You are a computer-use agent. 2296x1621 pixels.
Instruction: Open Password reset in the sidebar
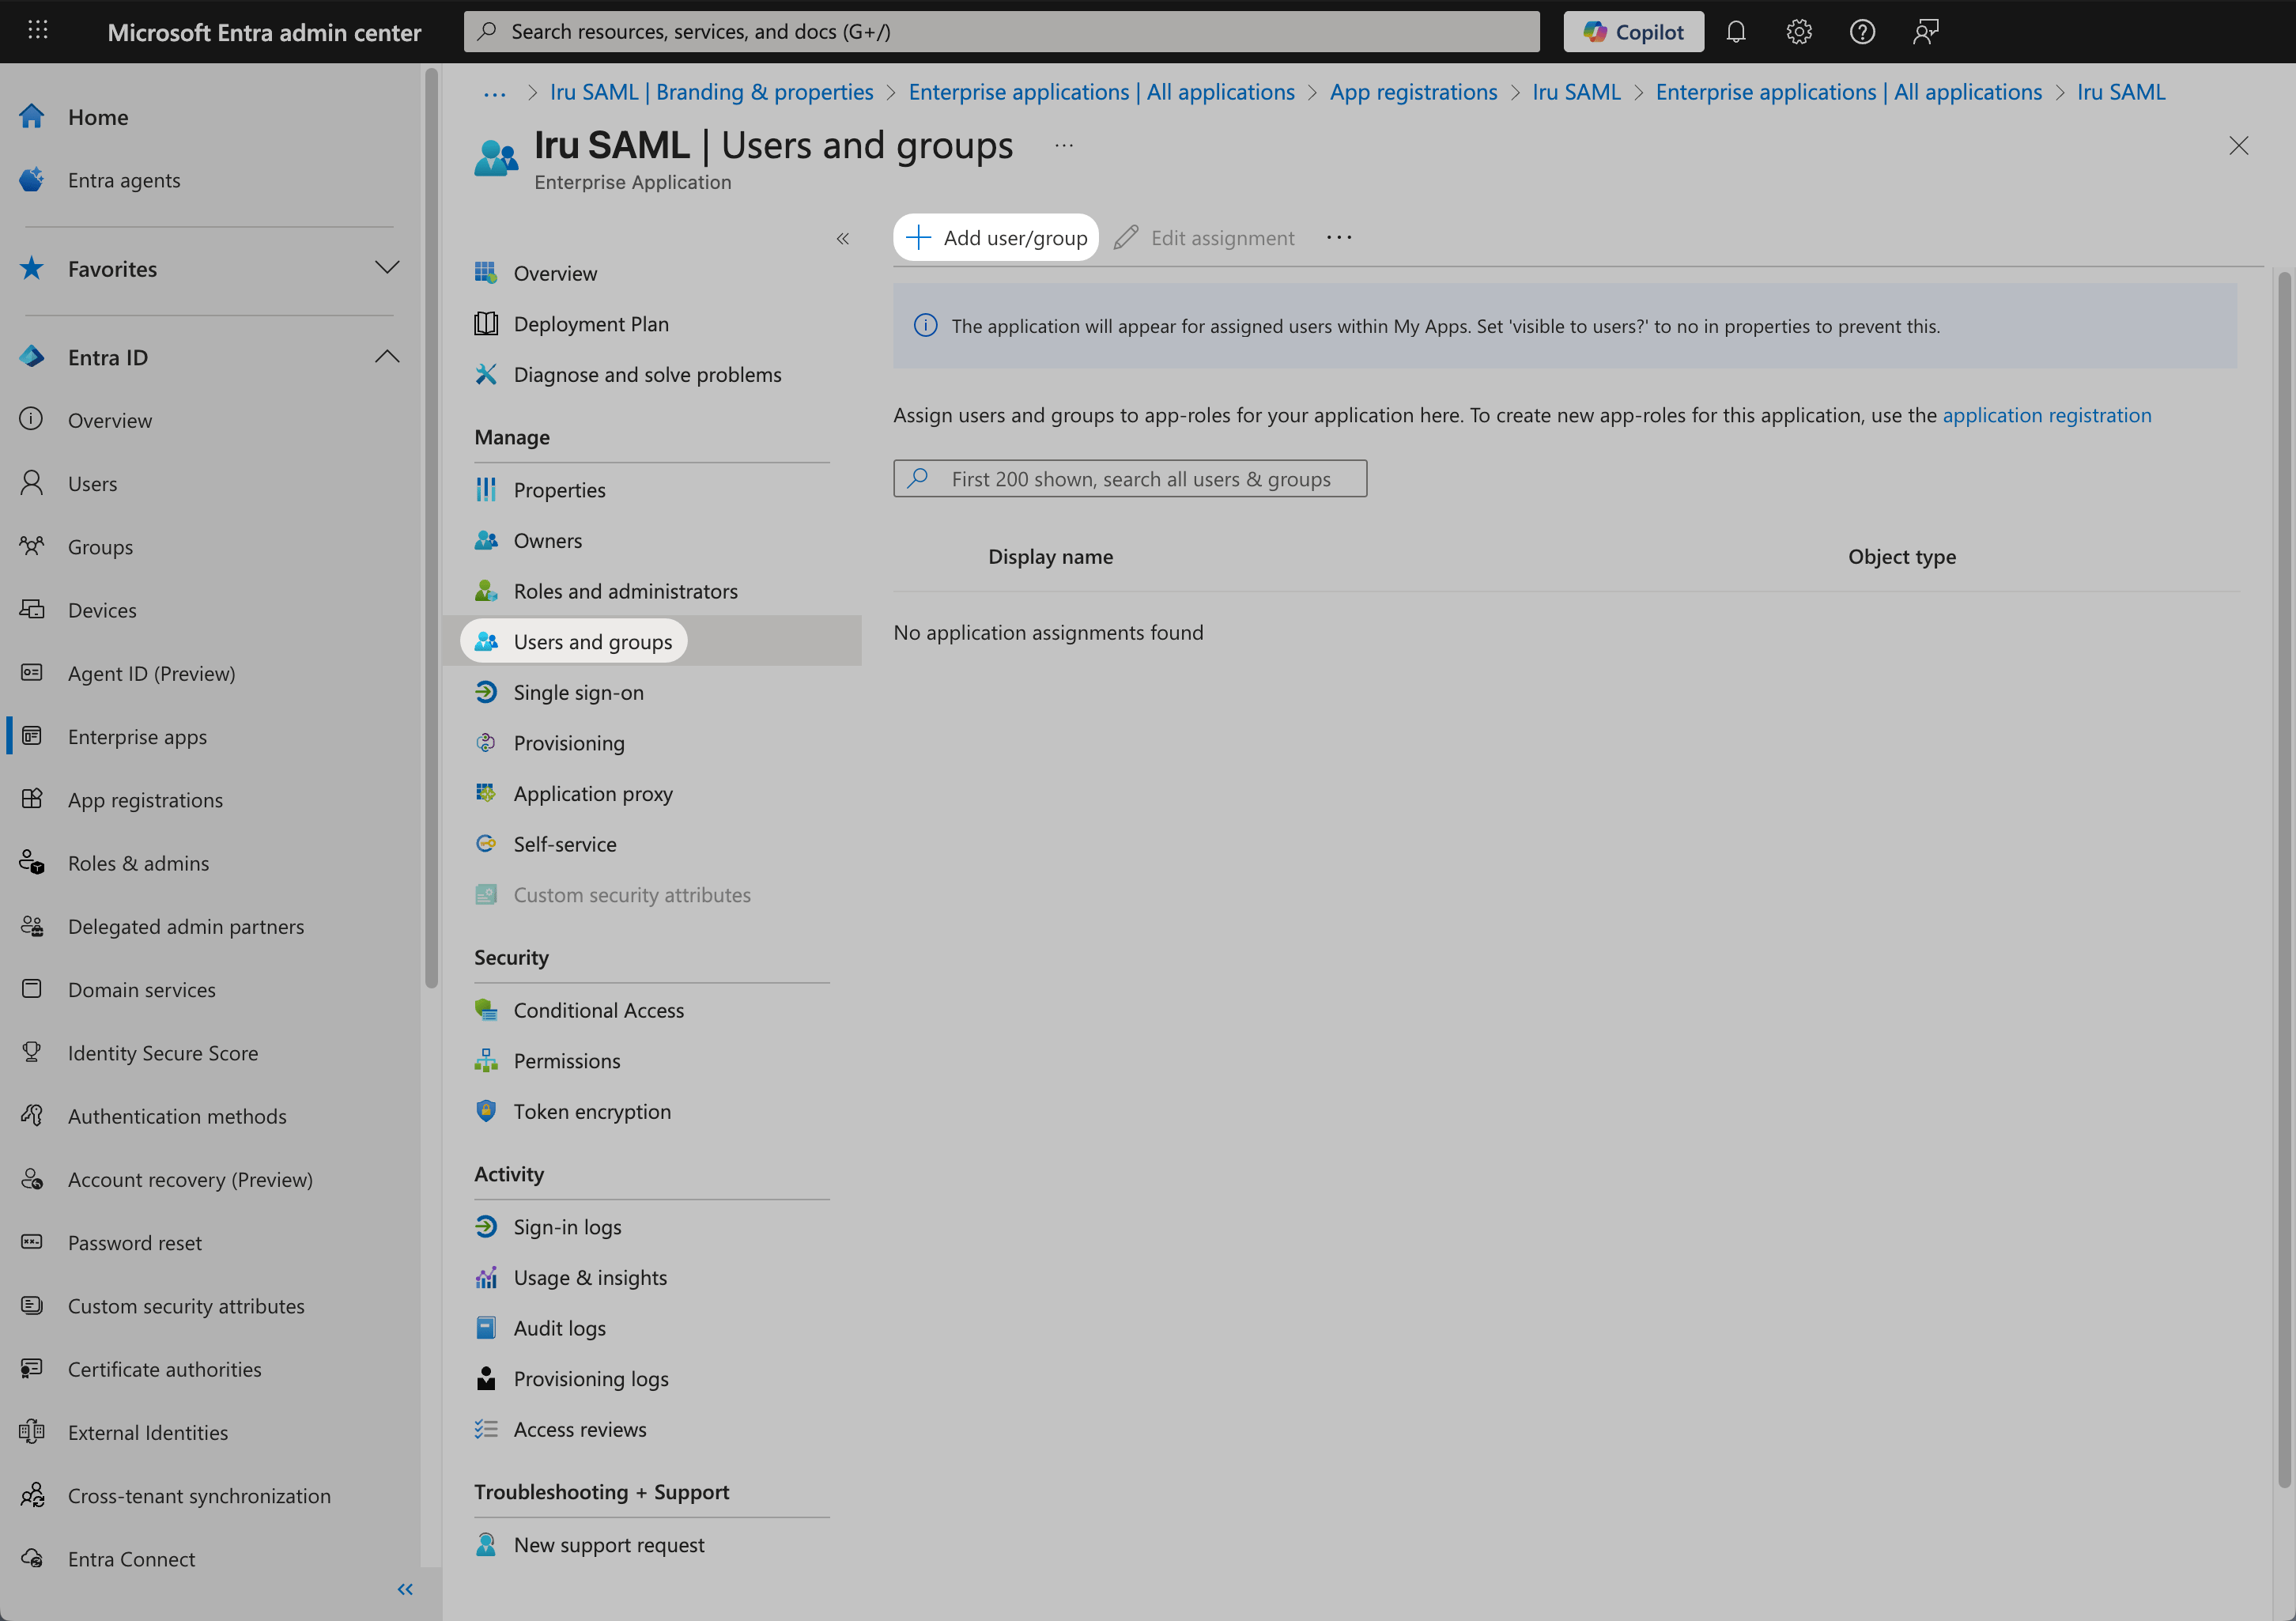click(135, 1243)
